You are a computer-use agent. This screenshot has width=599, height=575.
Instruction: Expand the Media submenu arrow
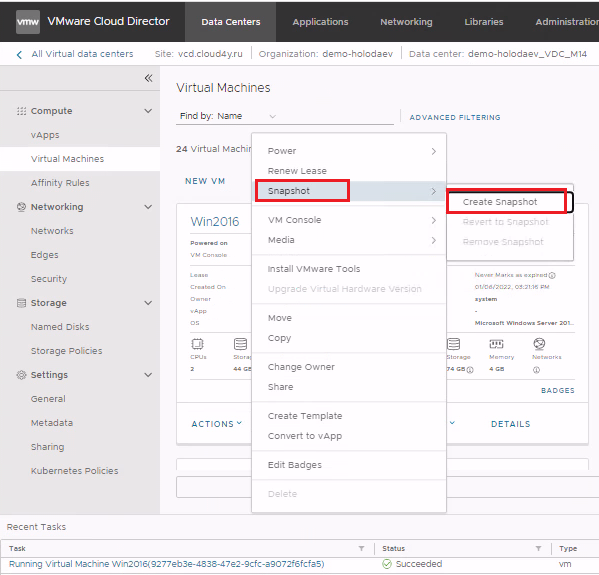pyautogui.click(x=434, y=240)
